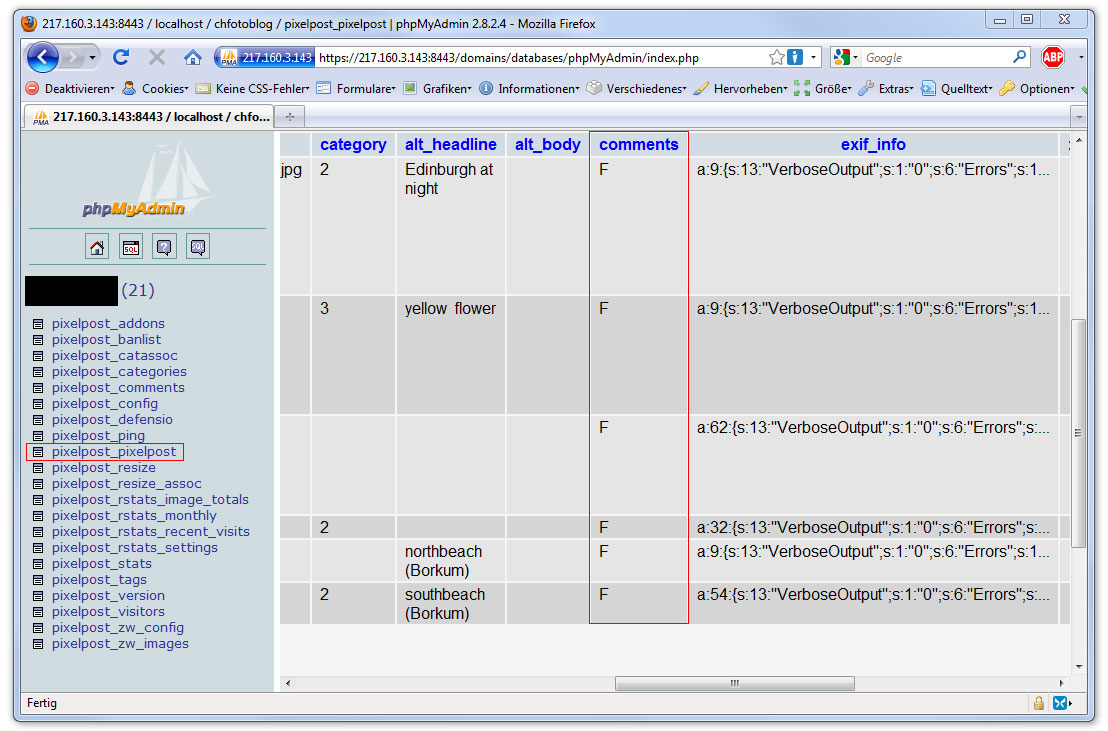1108x731 pixels.
Task: Sort by the alt_body column header
Action: 548,144
